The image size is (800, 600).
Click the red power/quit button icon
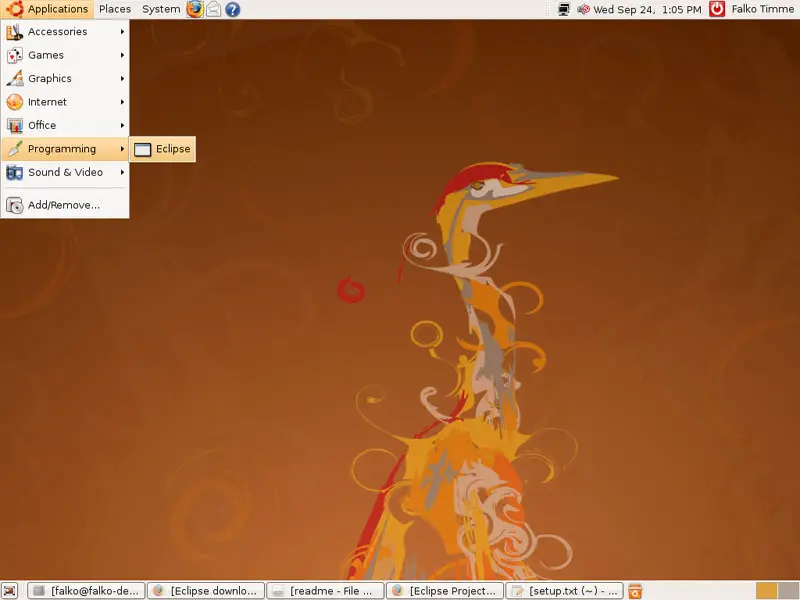click(717, 9)
